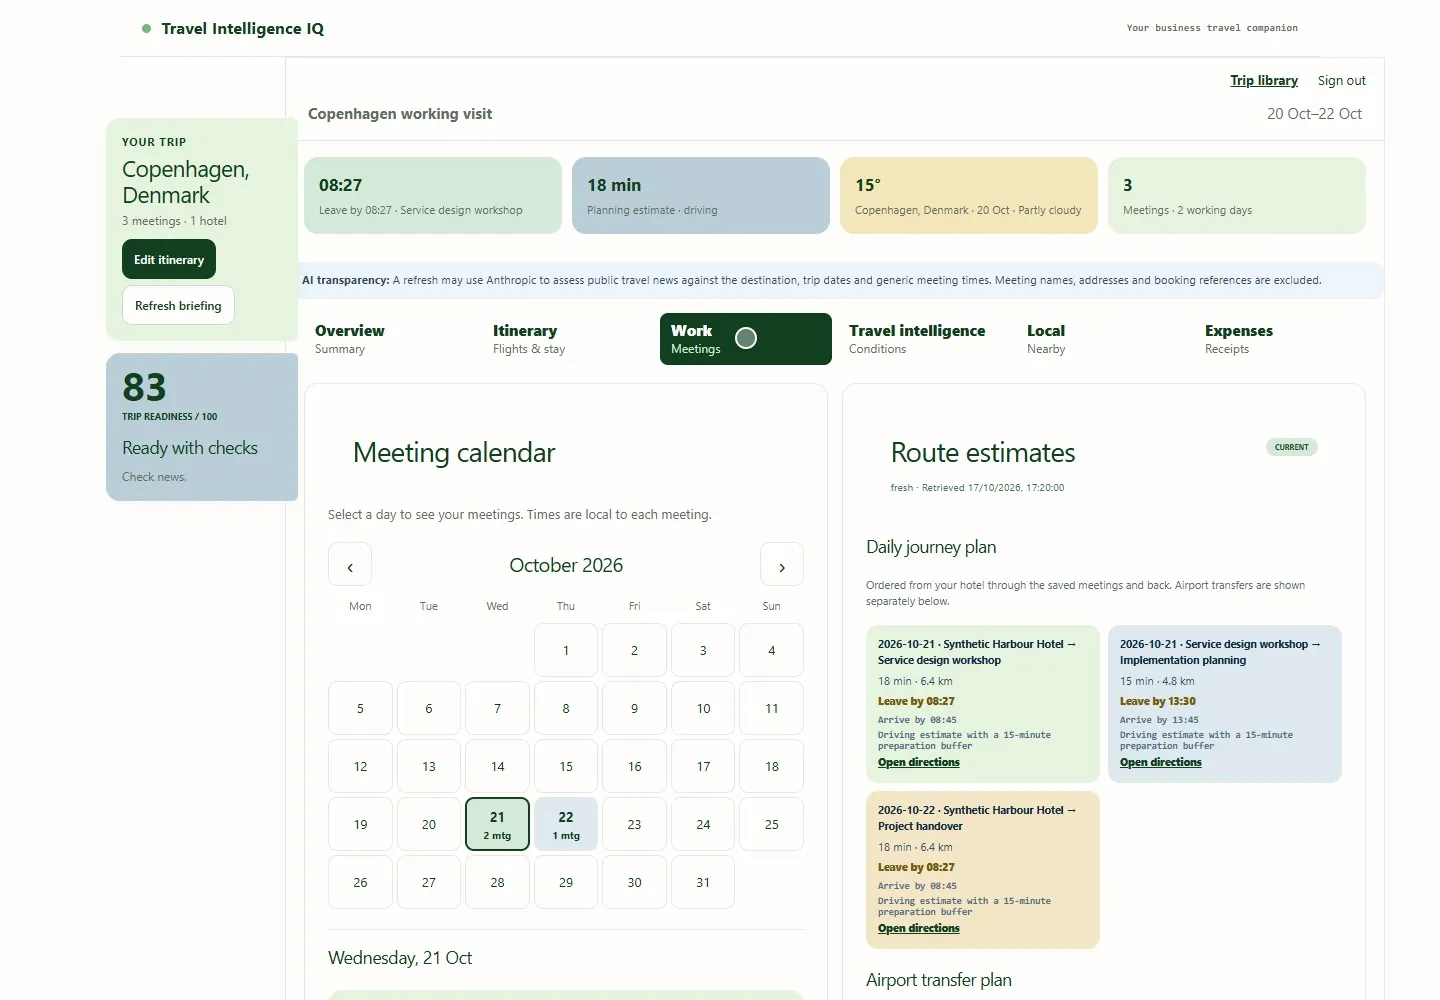
Task: Open directions for Project handover route
Action: click(919, 928)
